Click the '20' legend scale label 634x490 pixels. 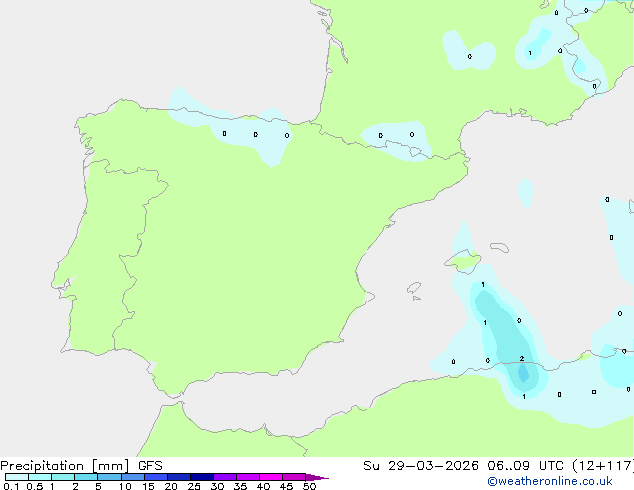pyautogui.click(x=171, y=486)
